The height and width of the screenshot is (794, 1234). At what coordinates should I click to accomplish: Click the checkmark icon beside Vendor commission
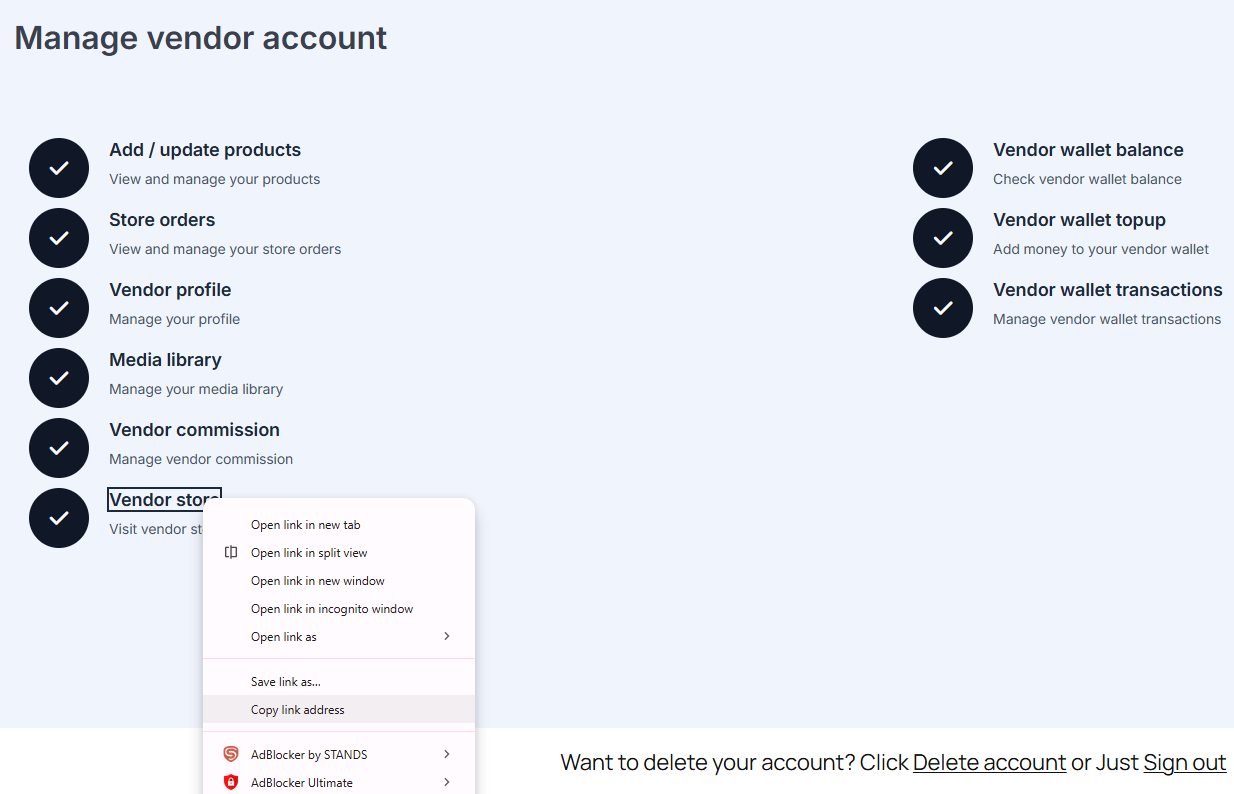tap(59, 448)
